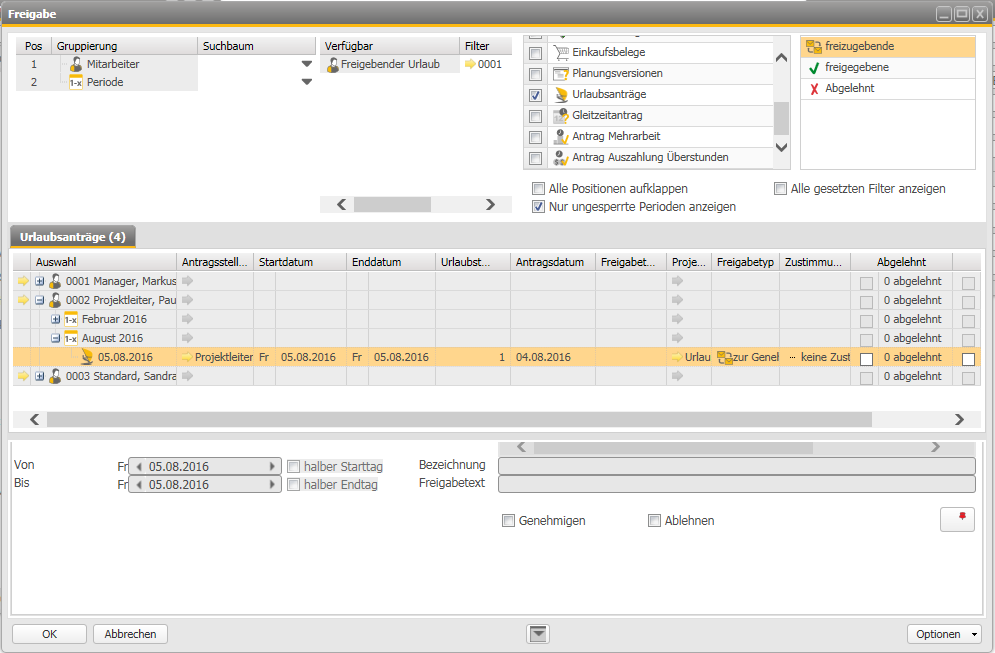Screen dimensions: 995x653
Task: Click the Abbrechen button
Action: click(129, 633)
